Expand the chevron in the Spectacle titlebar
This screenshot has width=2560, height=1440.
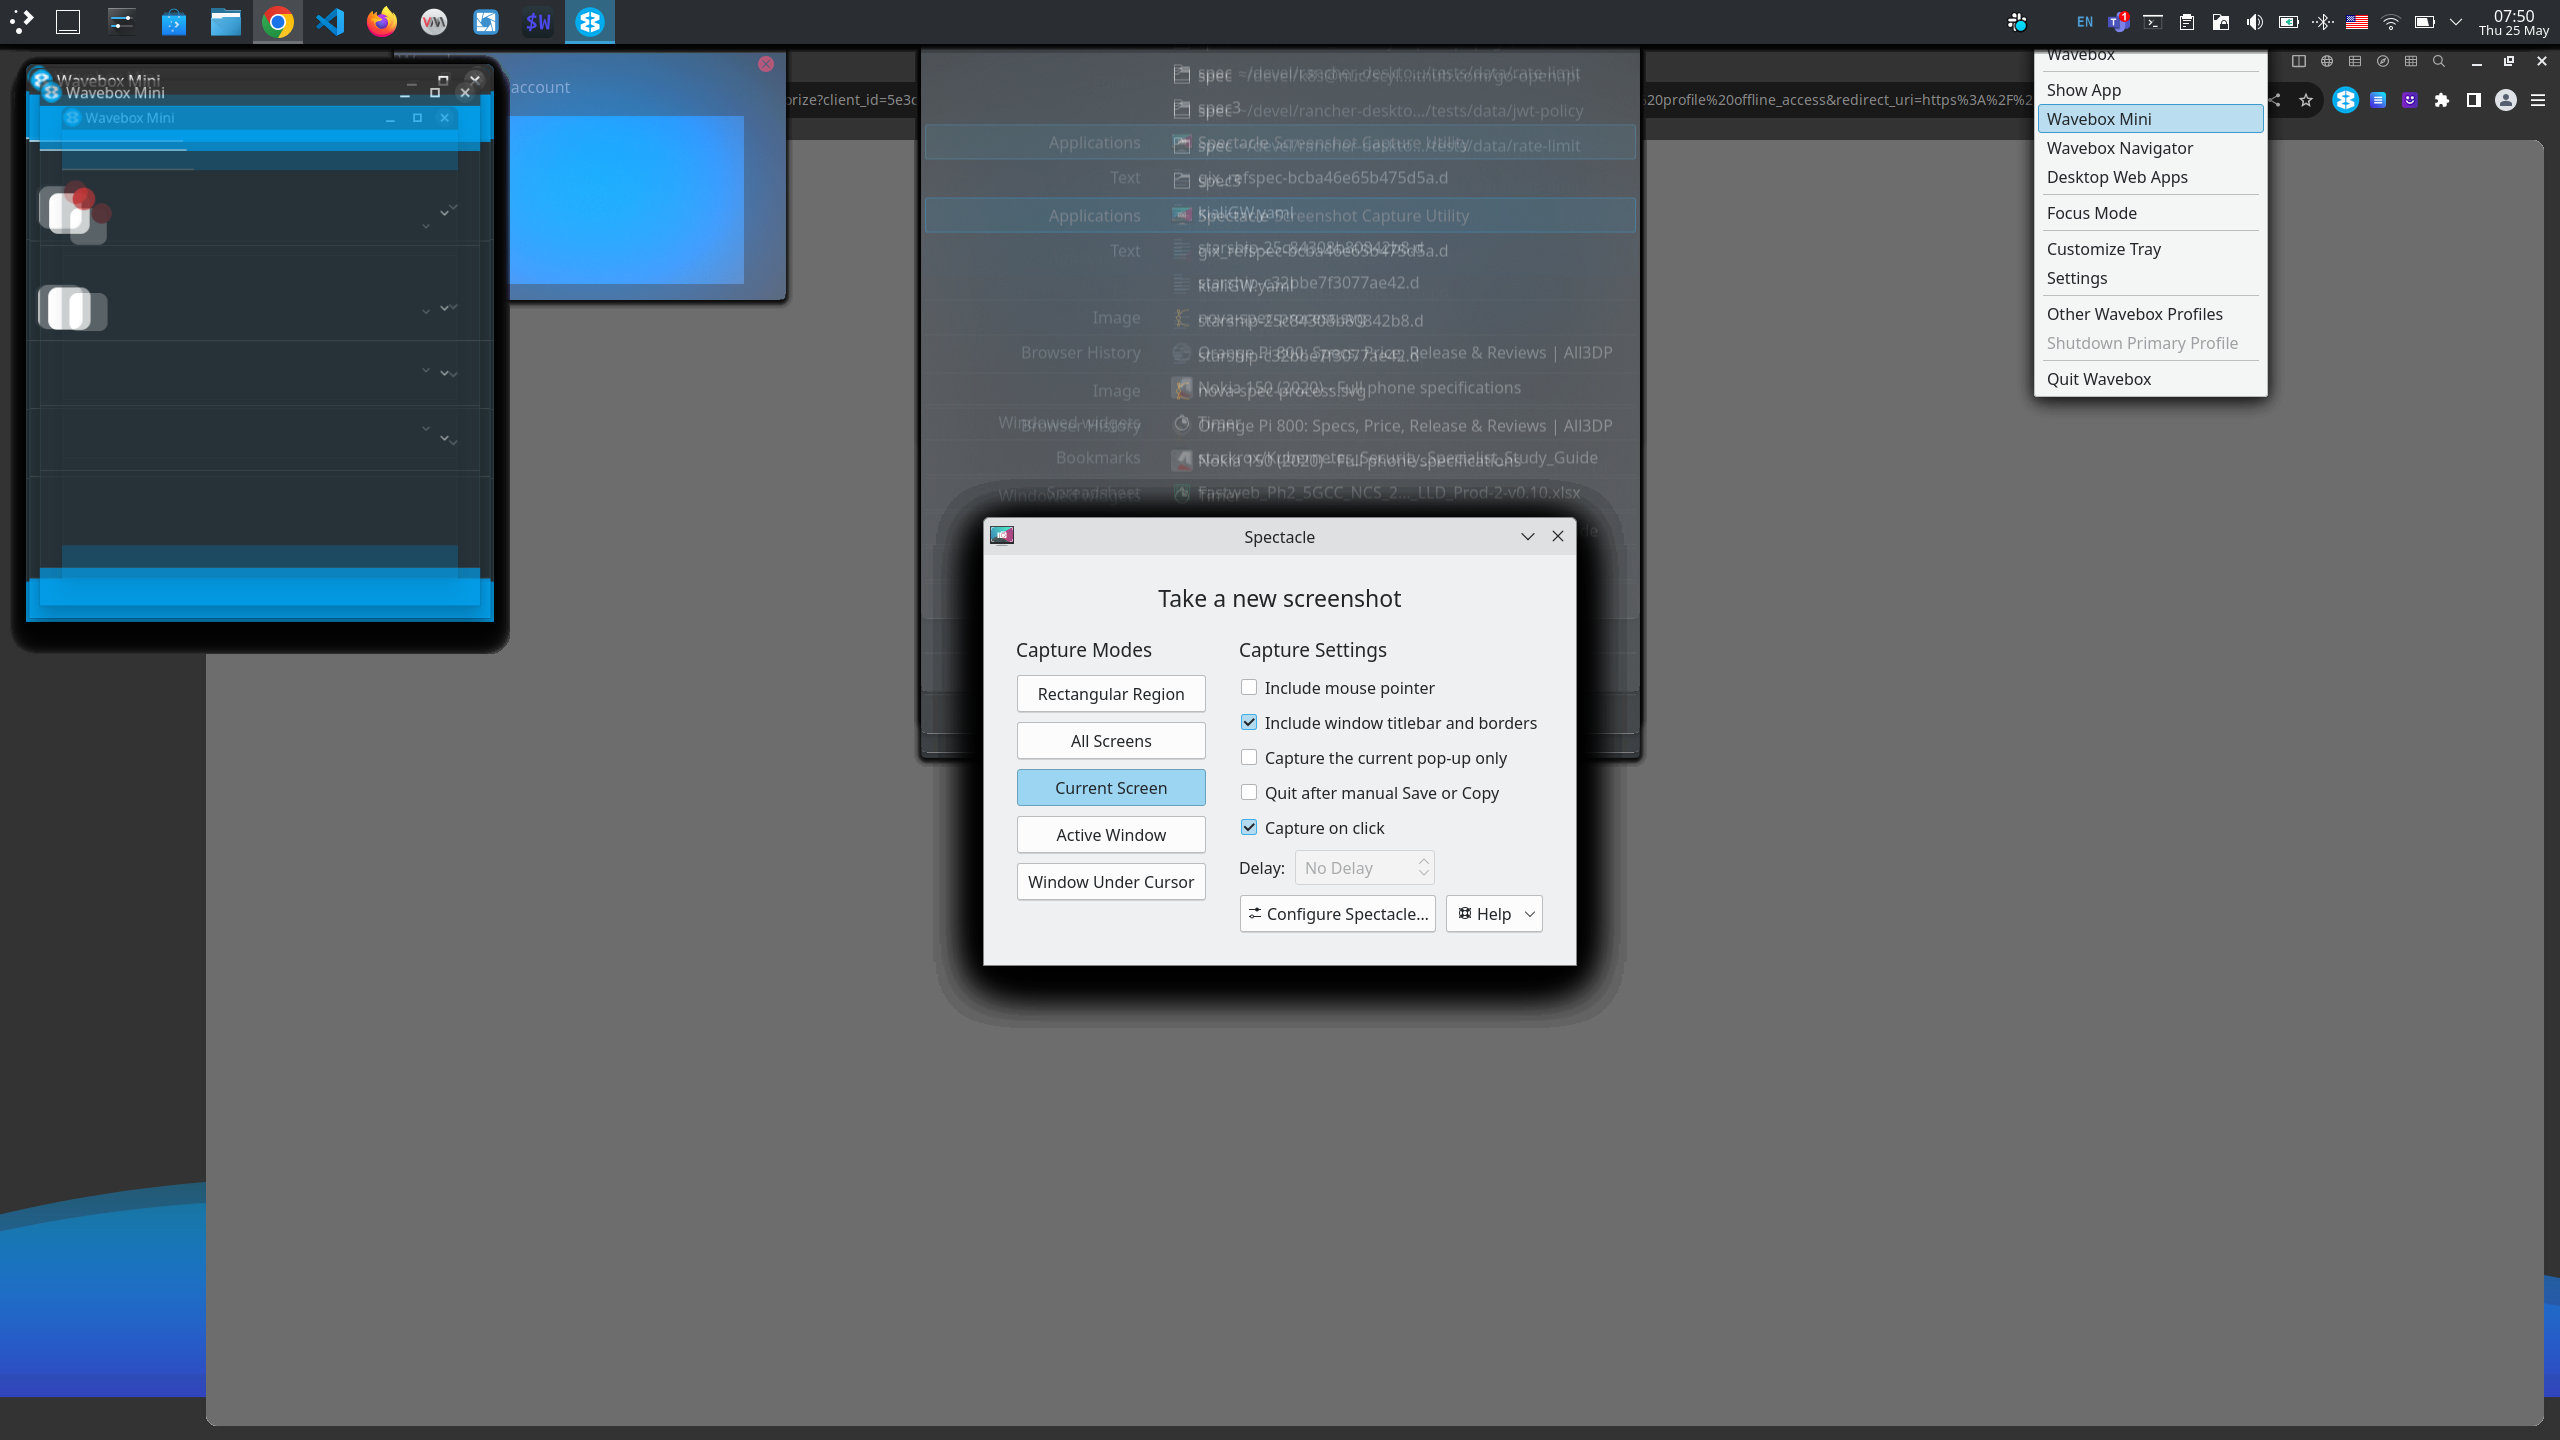[x=1527, y=536]
